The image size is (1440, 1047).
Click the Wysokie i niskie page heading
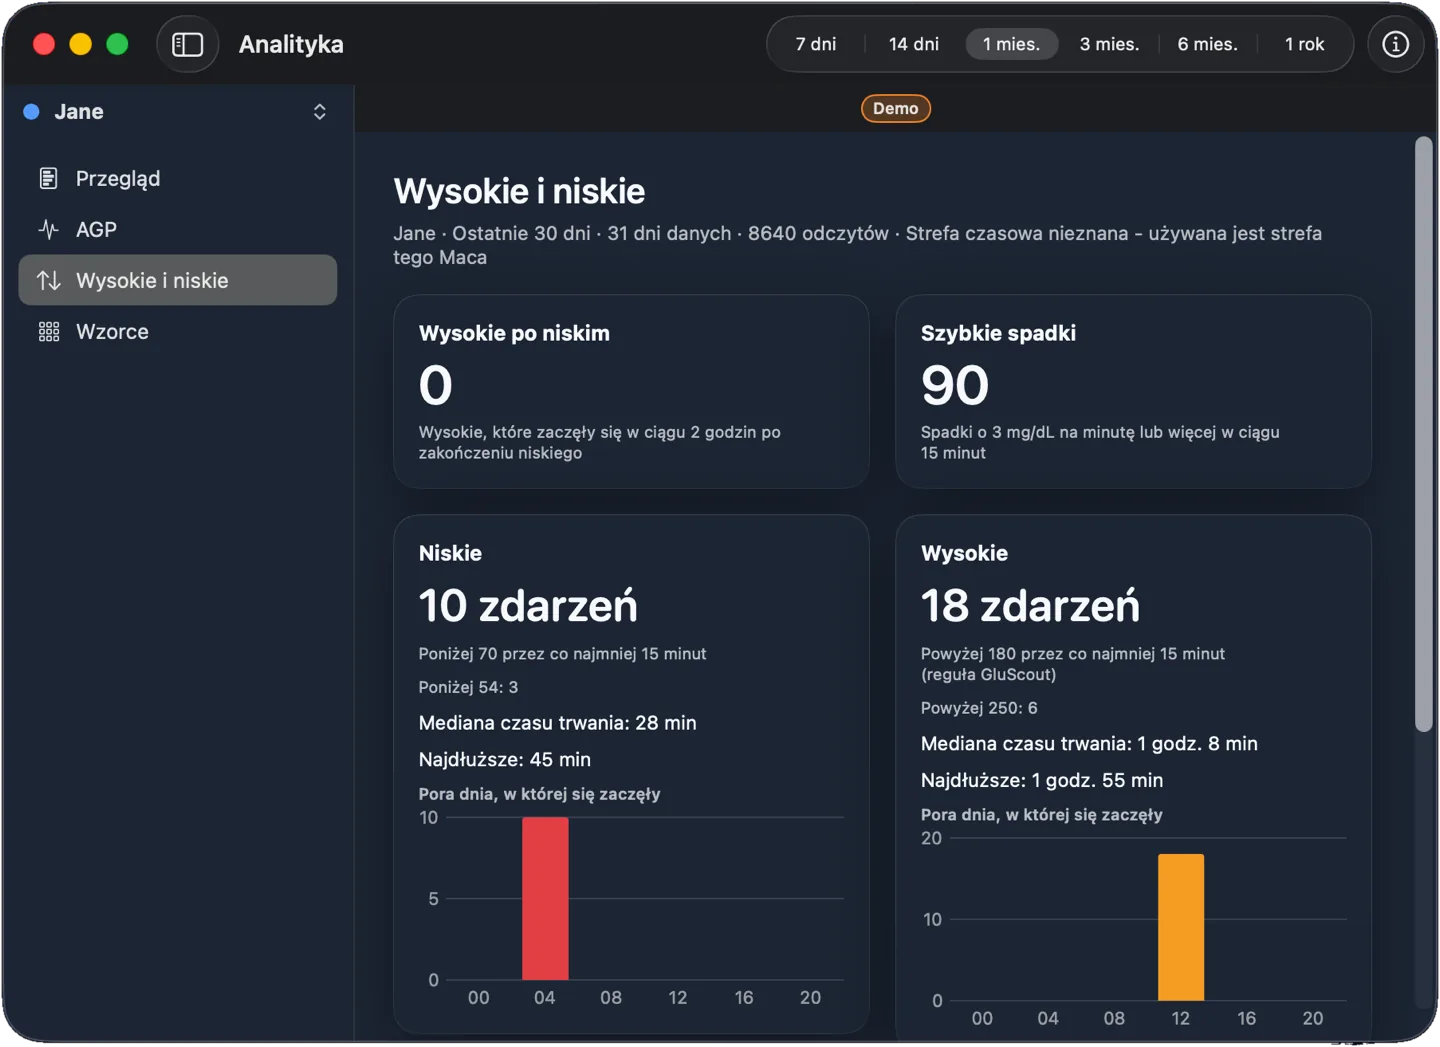click(x=519, y=191)
